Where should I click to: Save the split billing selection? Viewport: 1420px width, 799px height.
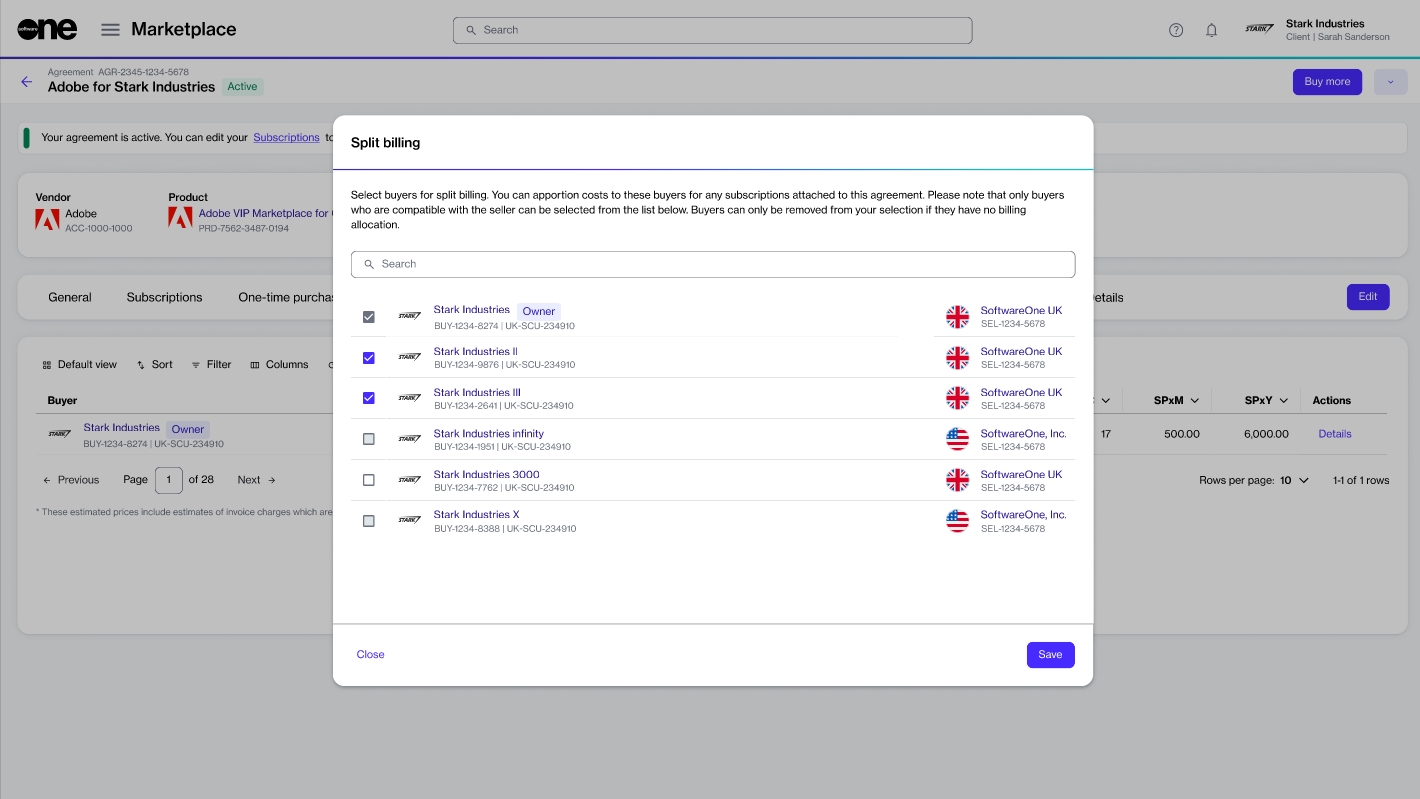tap(1050, 655)
